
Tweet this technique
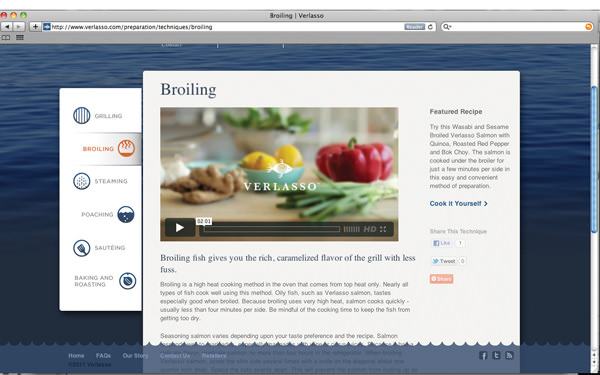(444, 261)
